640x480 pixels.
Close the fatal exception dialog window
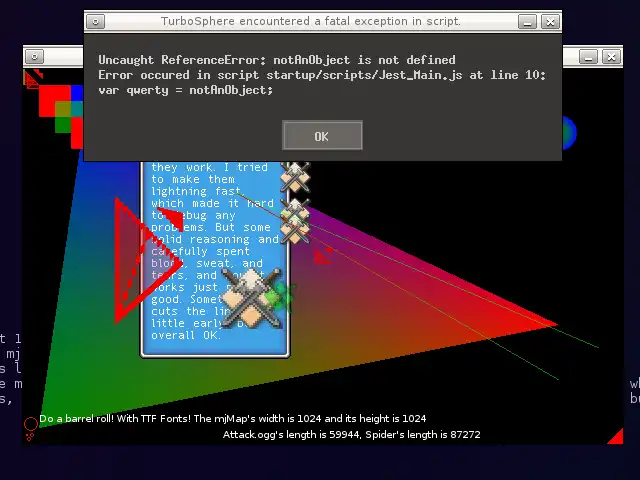550,21
